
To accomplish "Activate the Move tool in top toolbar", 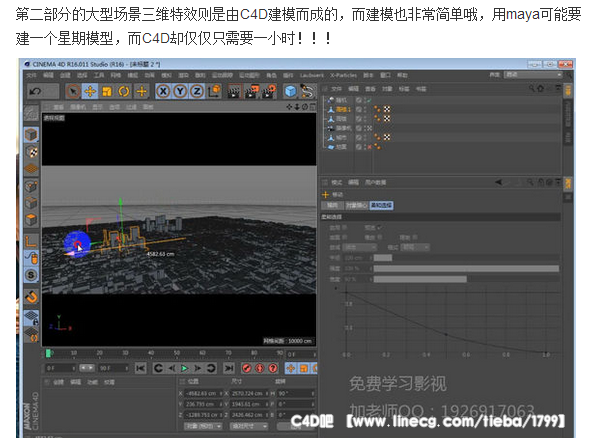I will 90,91.
